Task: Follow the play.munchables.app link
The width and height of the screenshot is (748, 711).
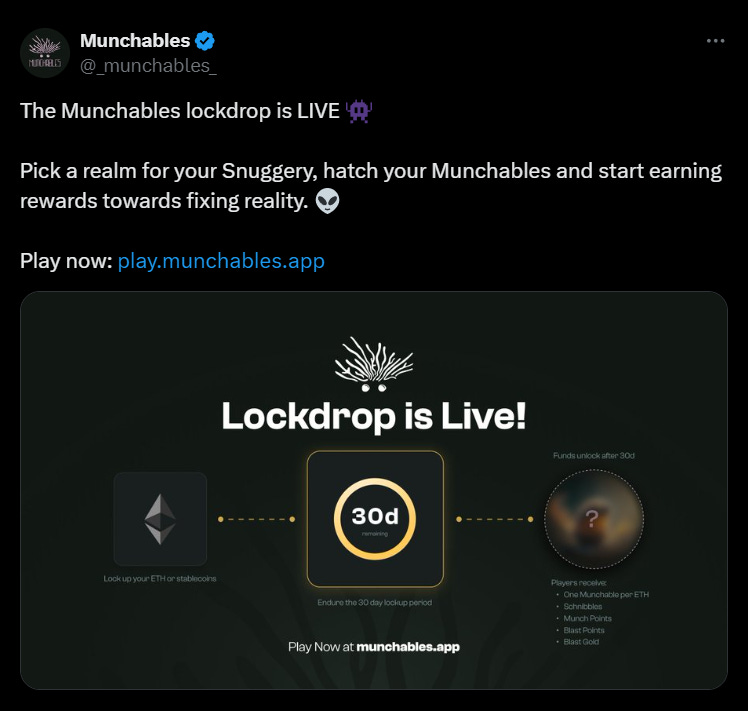Action: point(221,261)
